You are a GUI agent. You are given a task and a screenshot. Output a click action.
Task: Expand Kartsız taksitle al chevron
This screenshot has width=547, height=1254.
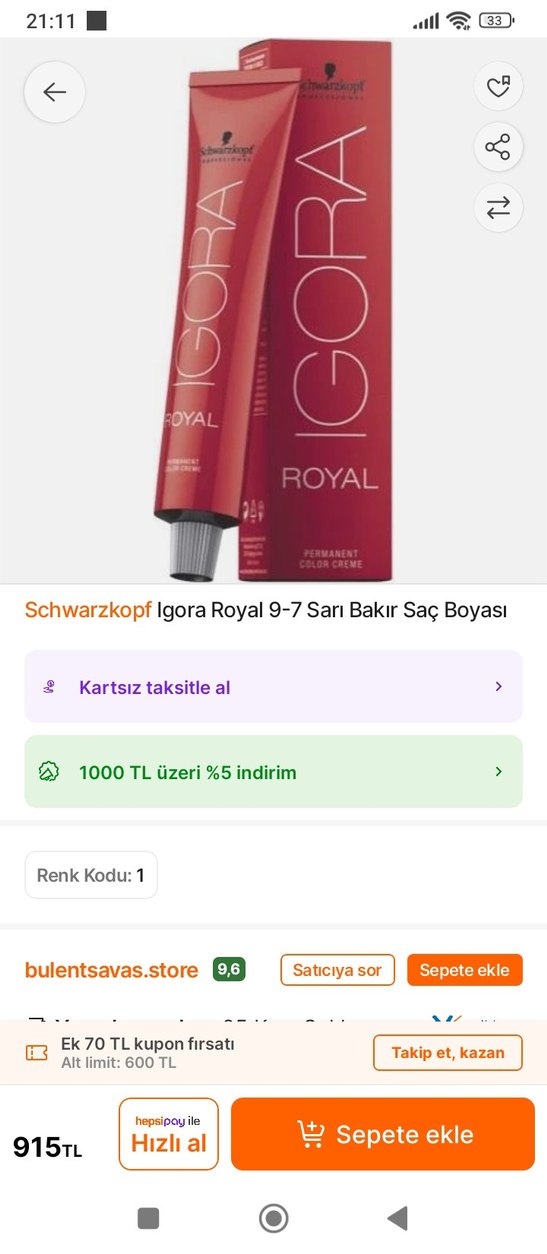pos(498,687)
